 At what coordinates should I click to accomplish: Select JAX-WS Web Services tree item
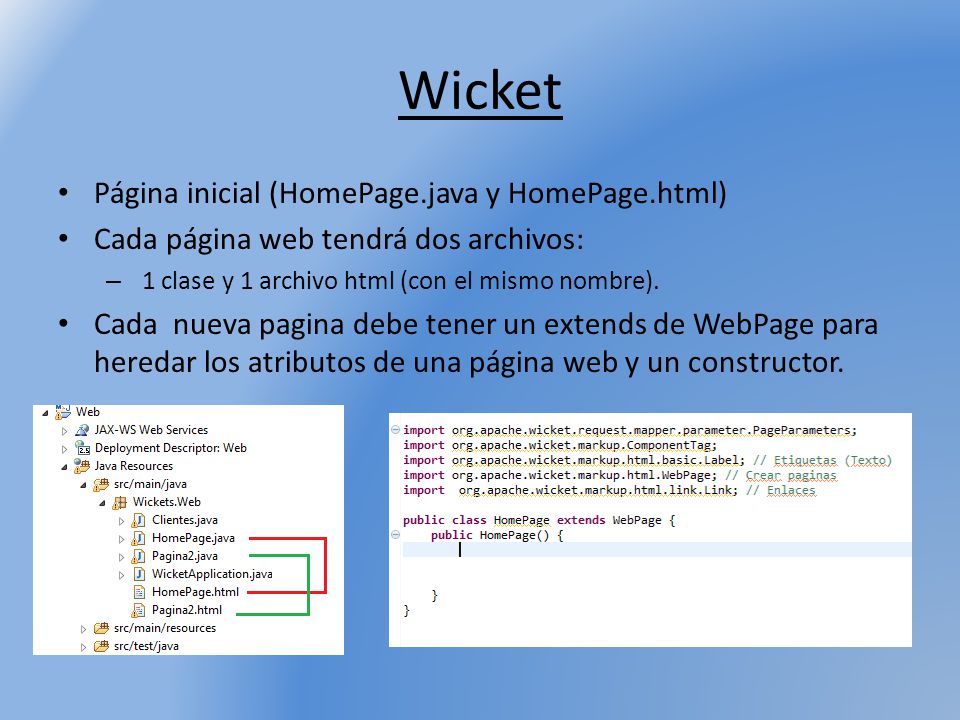pos(151,430)
